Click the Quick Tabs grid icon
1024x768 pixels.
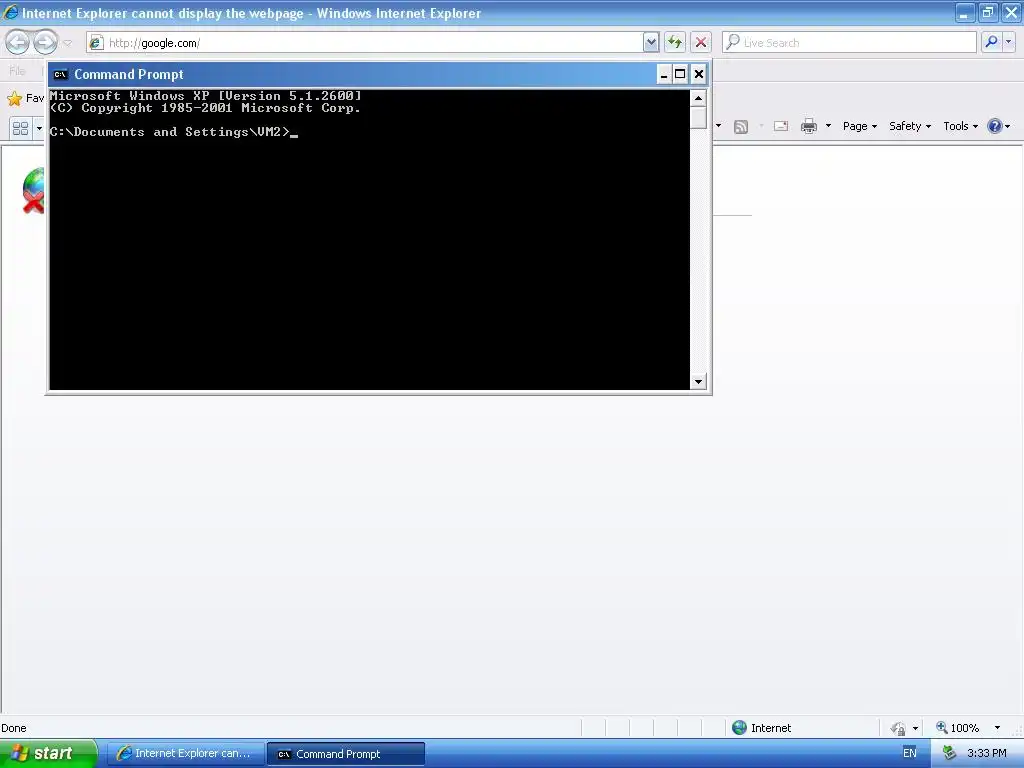point(20,127)
